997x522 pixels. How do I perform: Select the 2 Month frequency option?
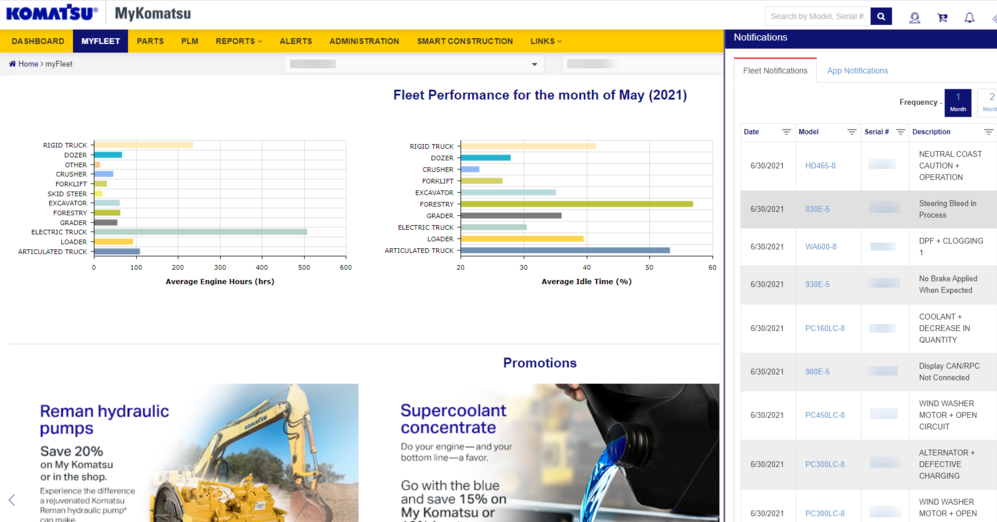pos(989,102)
